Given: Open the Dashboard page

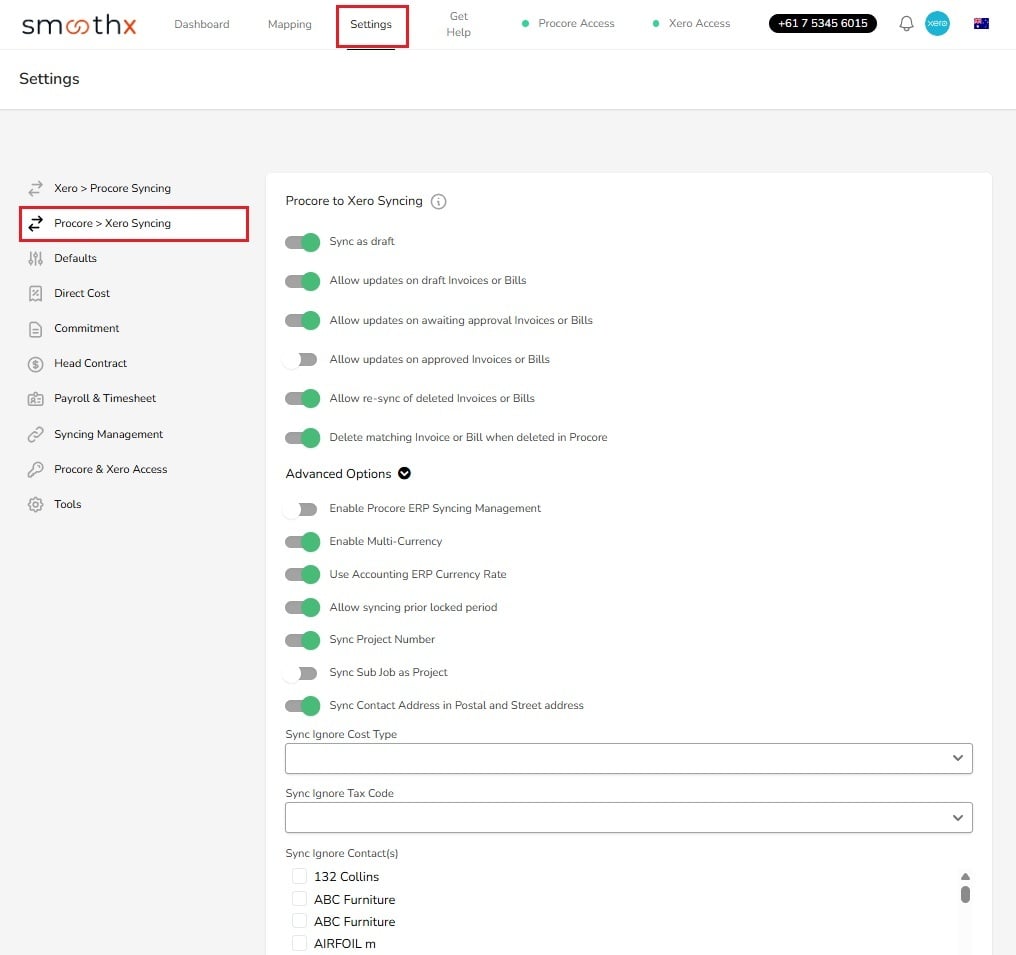Looking at the screenshot, I should point(201,23).
